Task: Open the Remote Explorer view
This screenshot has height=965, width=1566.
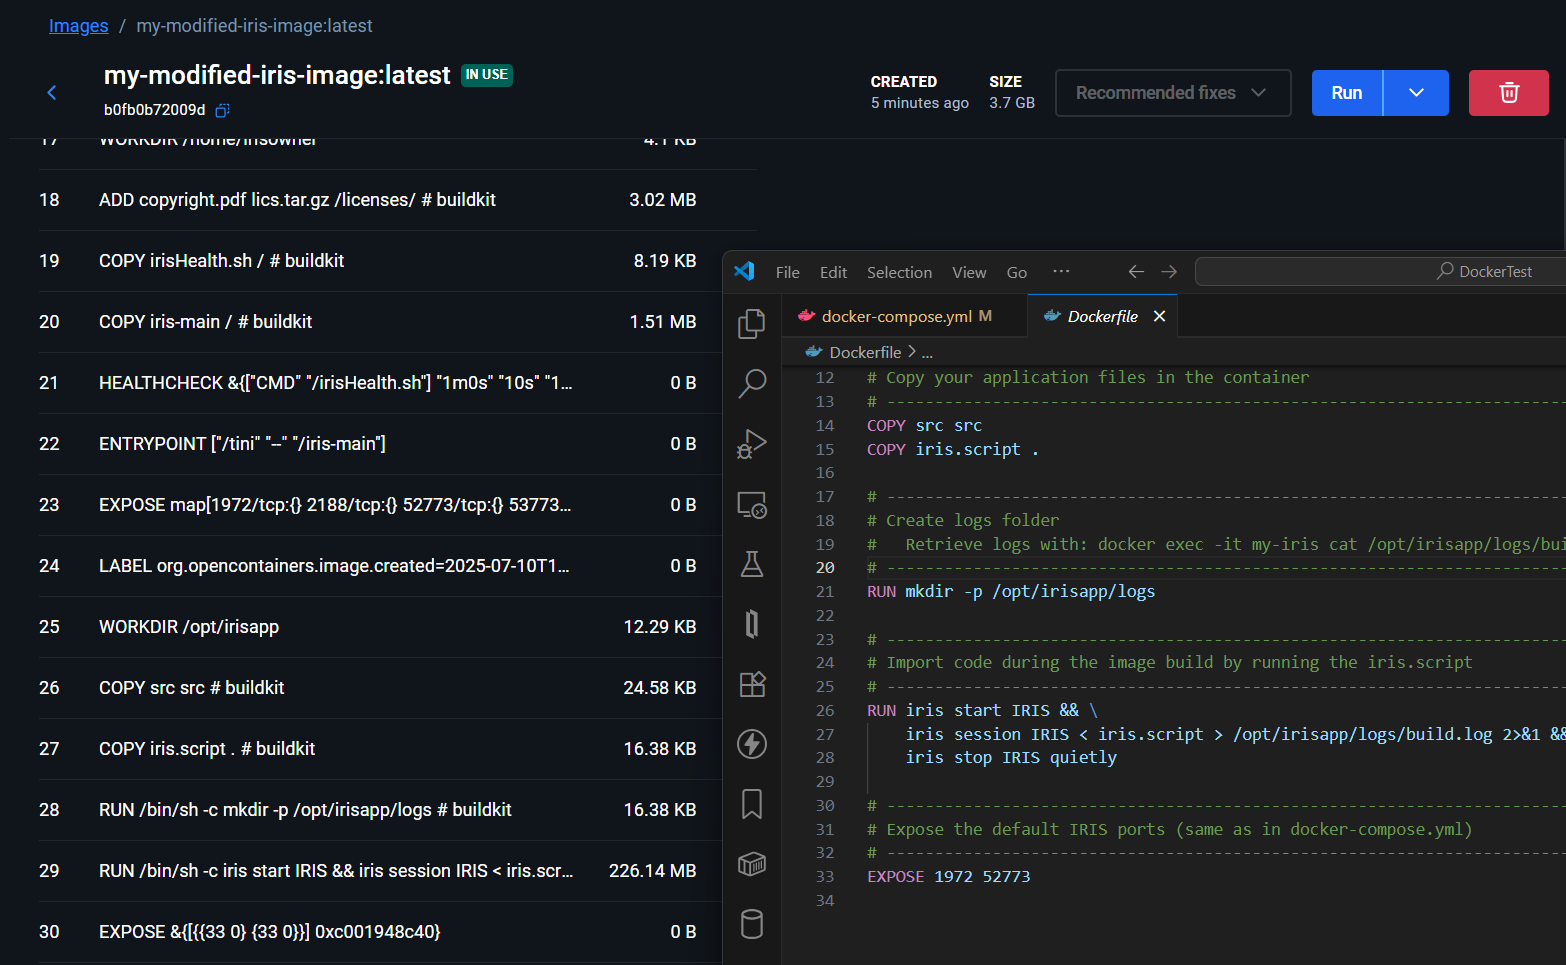Action: [x=752, y=505]
